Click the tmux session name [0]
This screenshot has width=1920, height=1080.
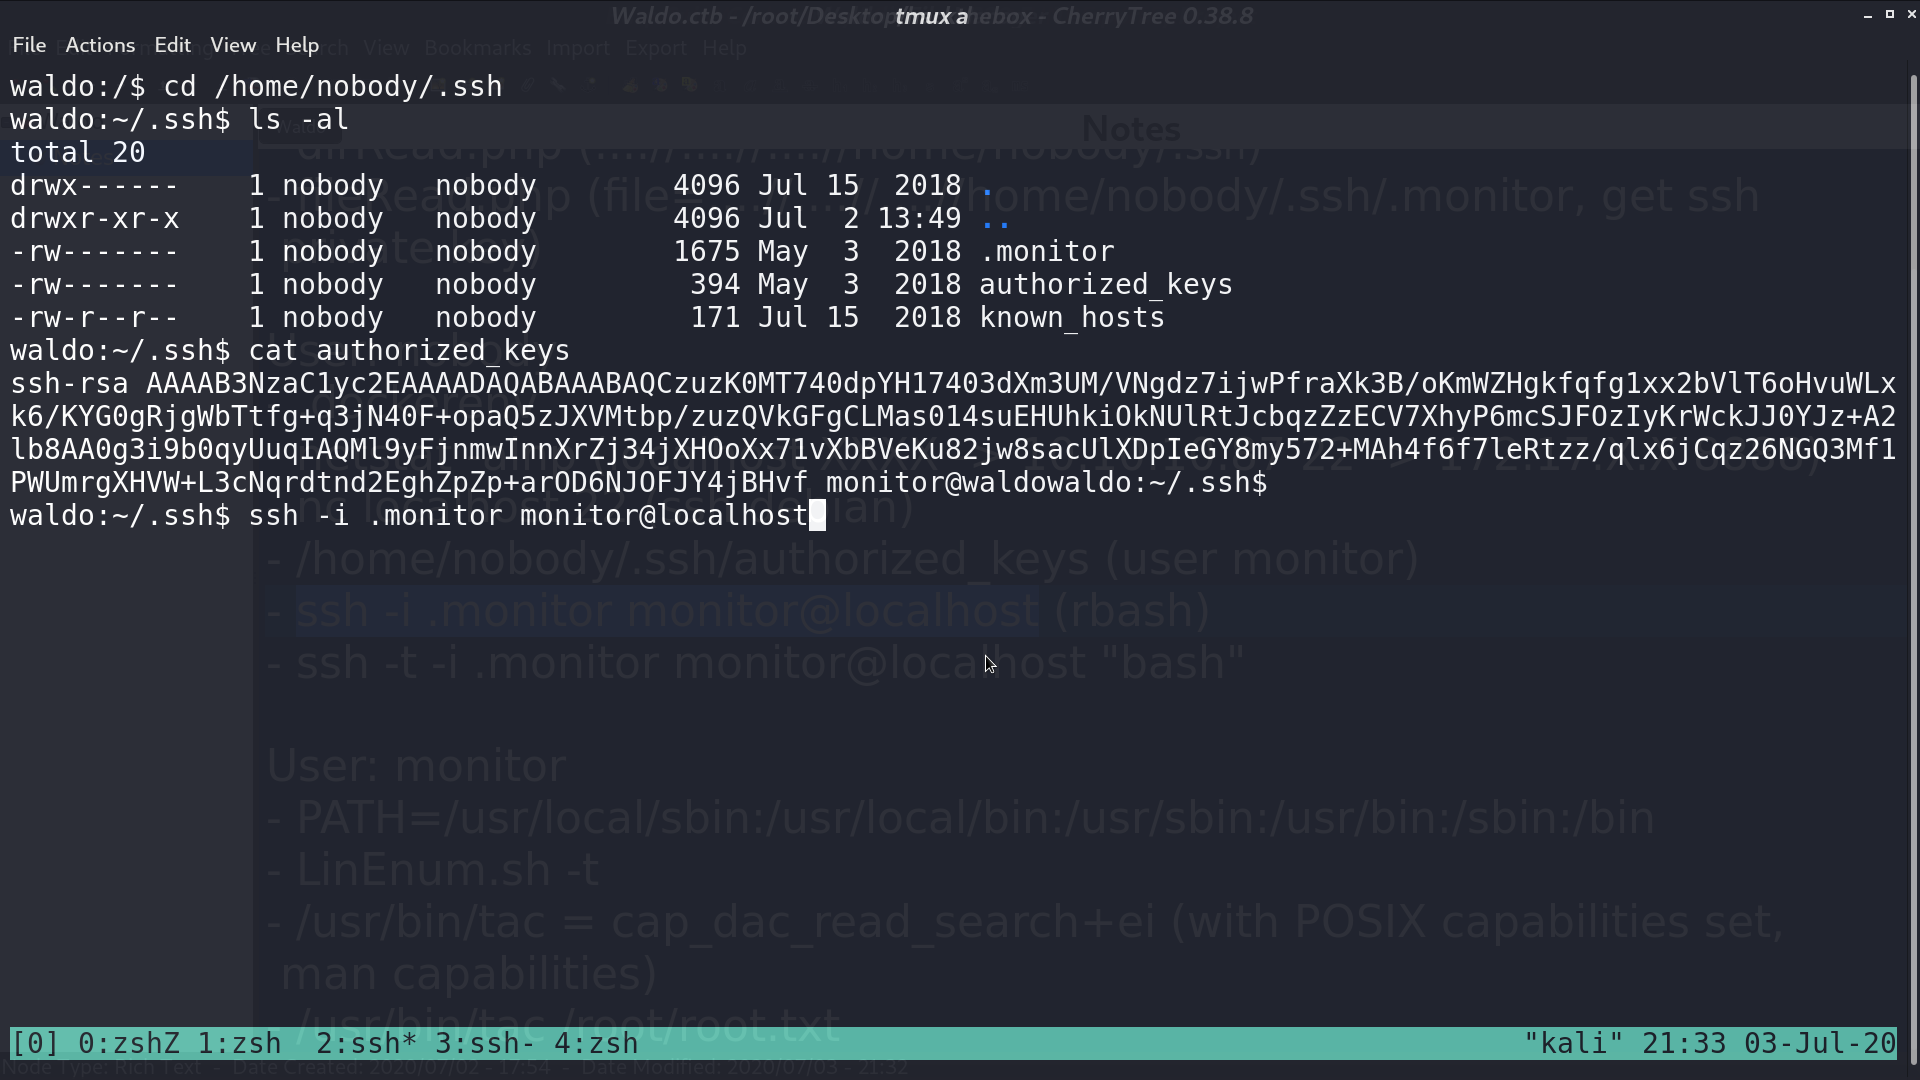[35, 1043]
